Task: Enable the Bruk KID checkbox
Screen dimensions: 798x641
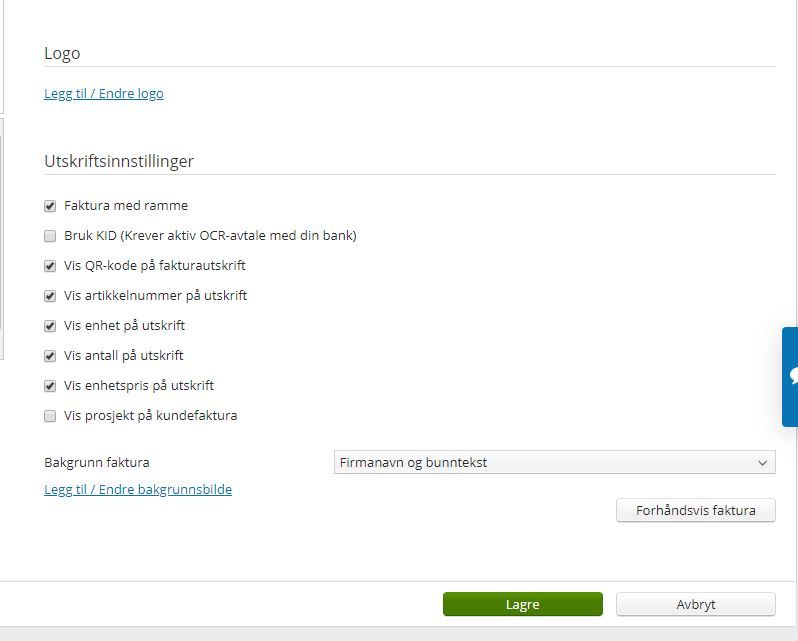Action: pos(50,236)
